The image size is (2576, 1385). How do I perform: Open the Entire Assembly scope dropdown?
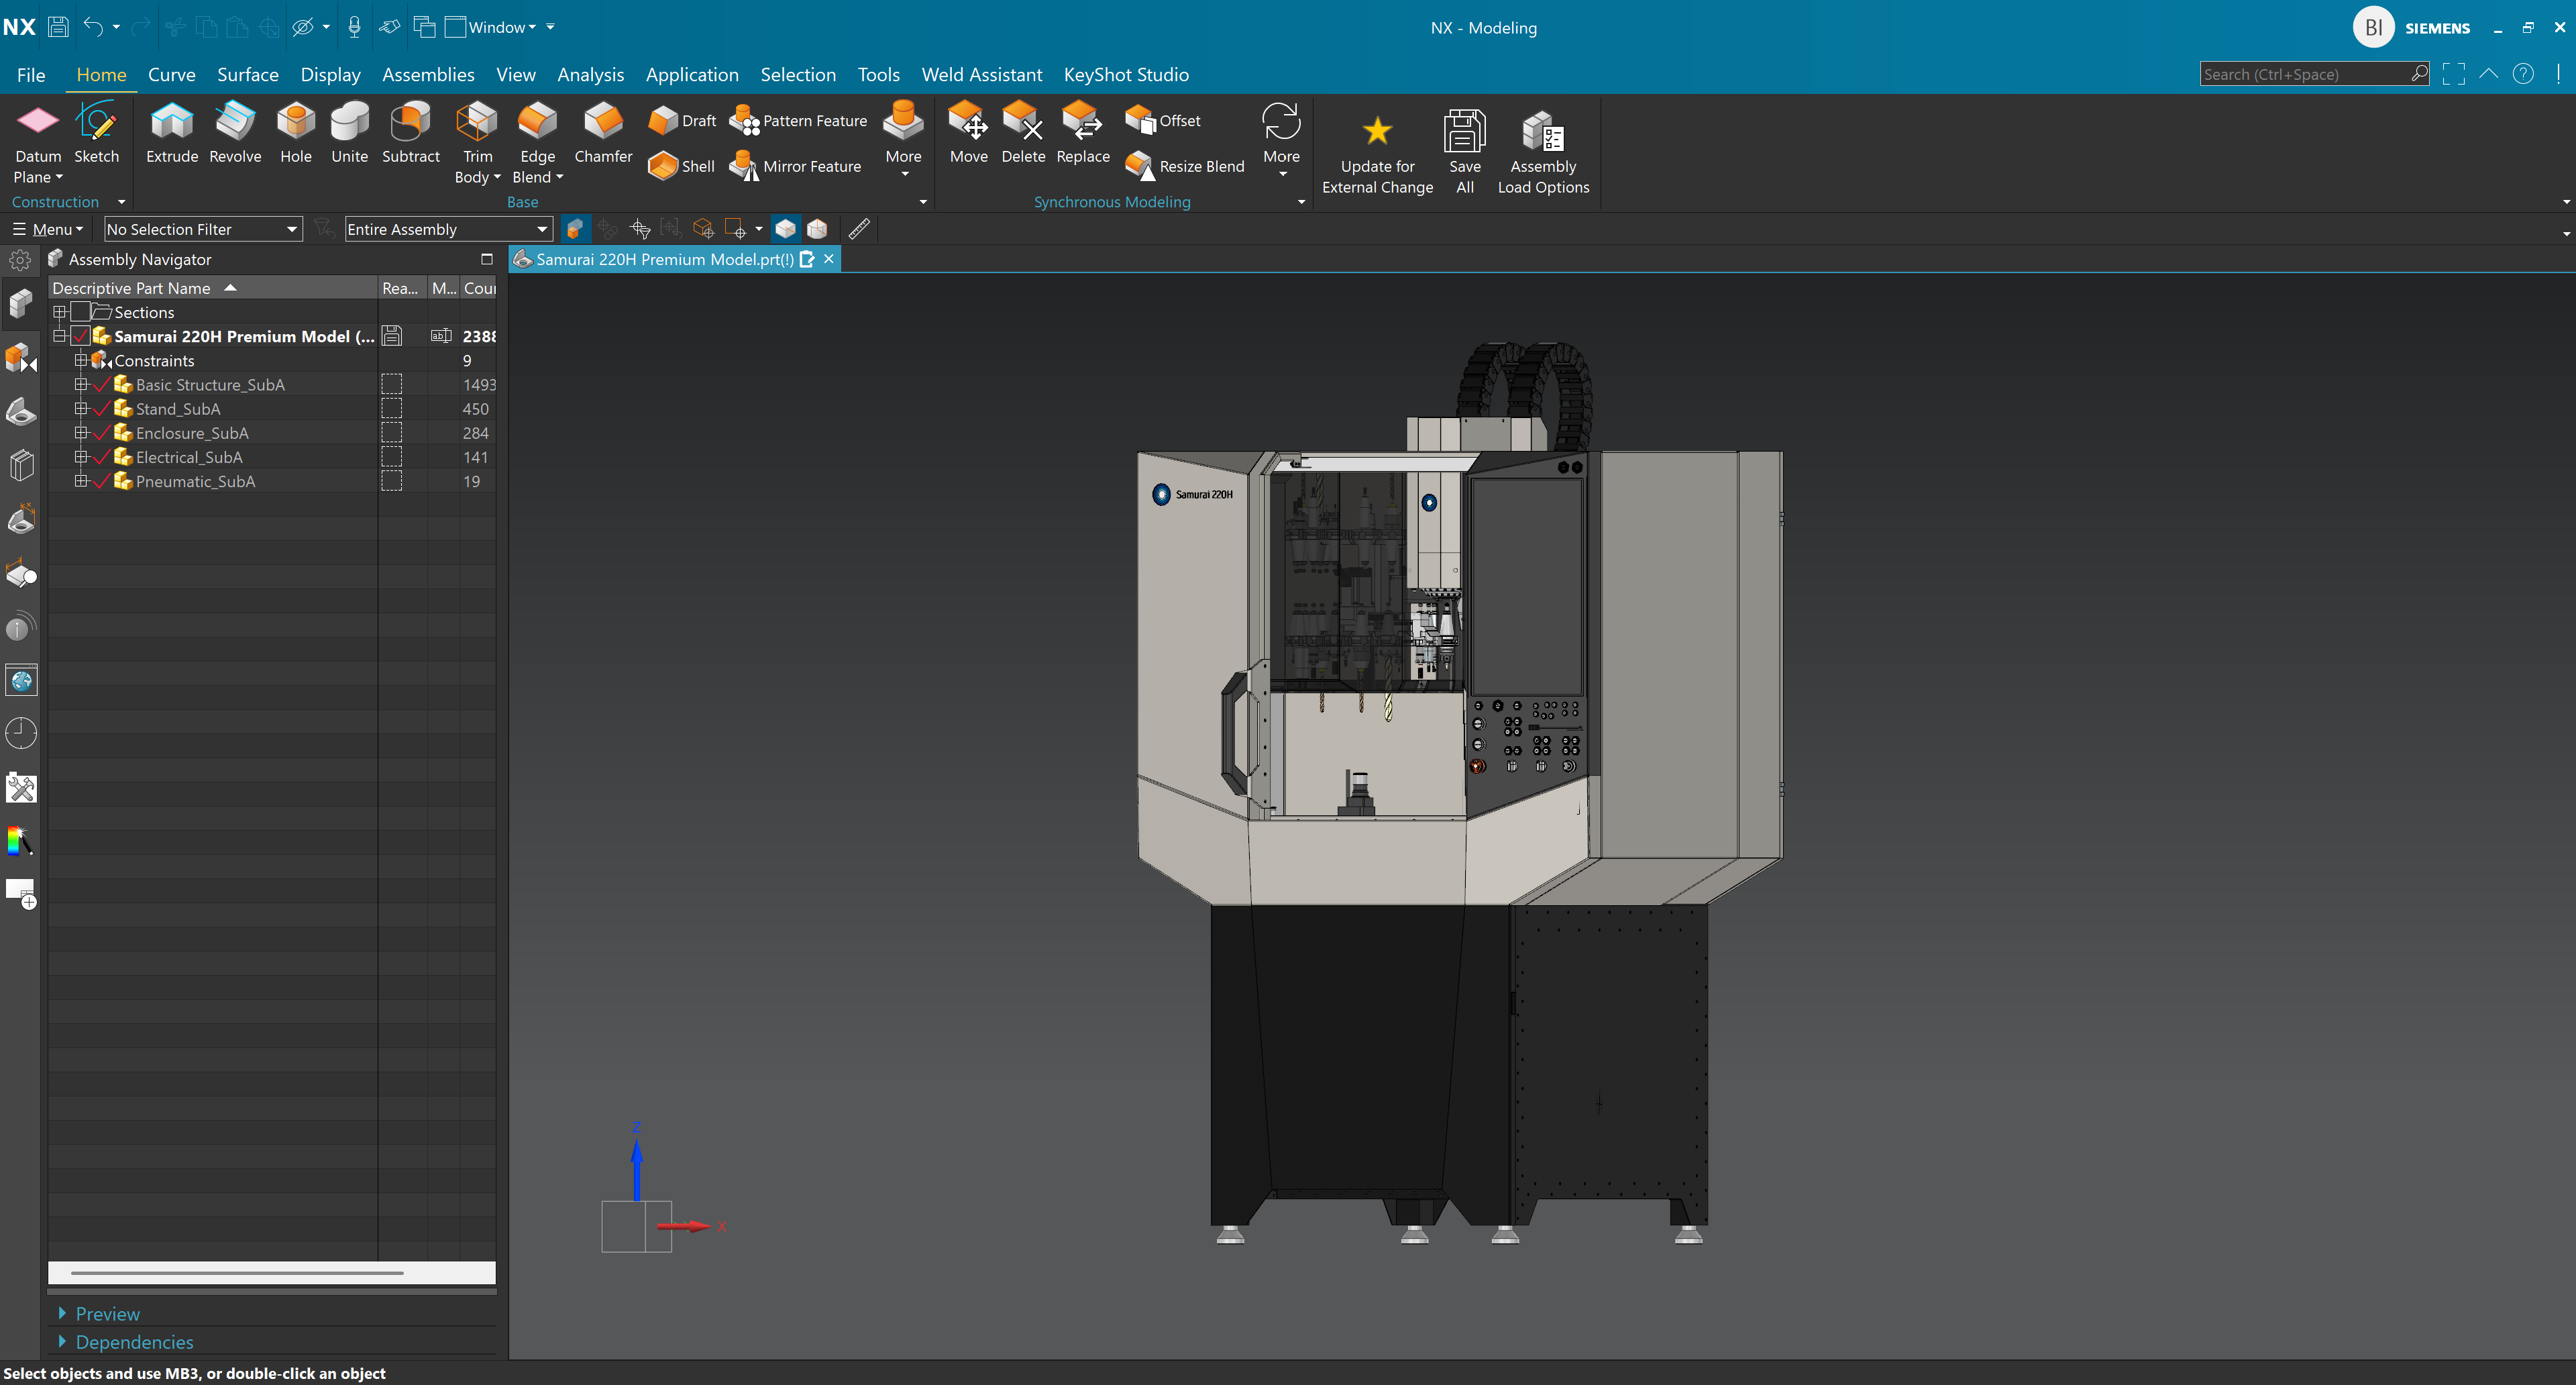(448, 229)
